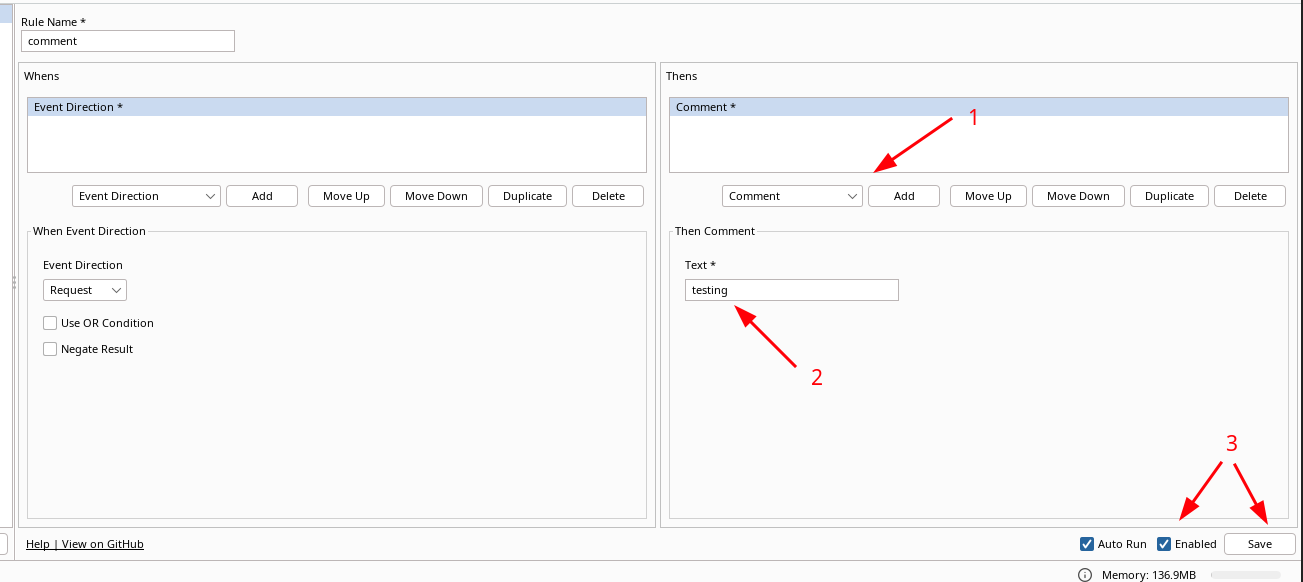This screenshot has width=1303, height=582.
Task: Click Add in the Thens panel
Action: (903, 196)
